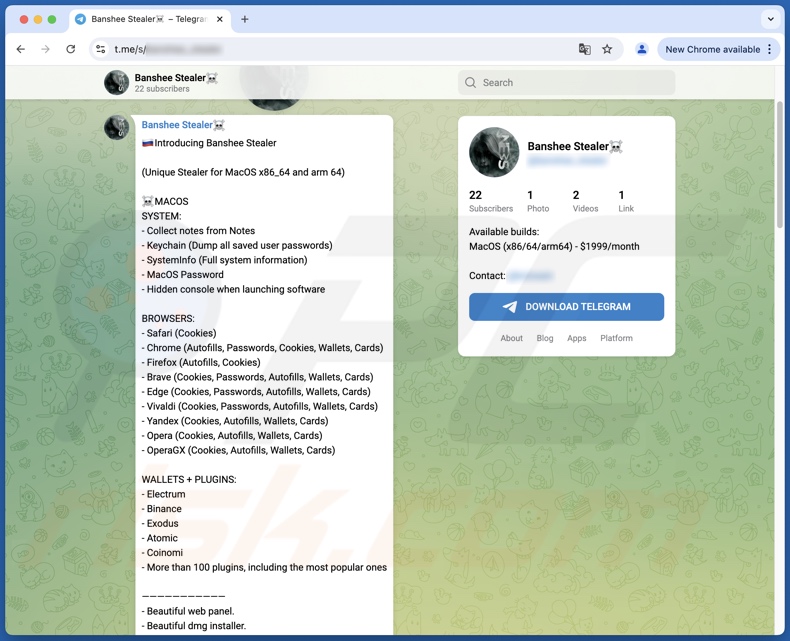
Task: Click the address bar URL
Action: pyautogui.click(x=167, y=49)
